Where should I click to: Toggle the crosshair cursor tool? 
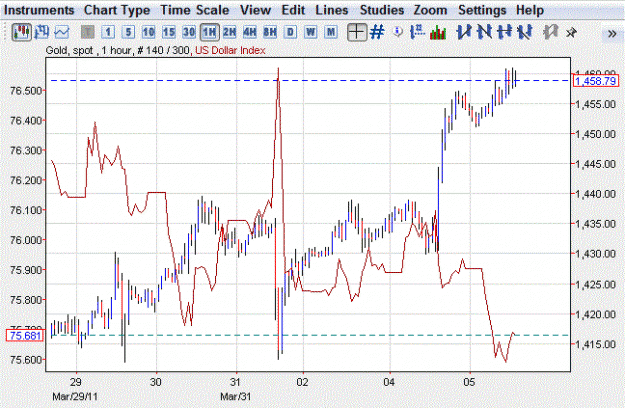pos(357,32)
